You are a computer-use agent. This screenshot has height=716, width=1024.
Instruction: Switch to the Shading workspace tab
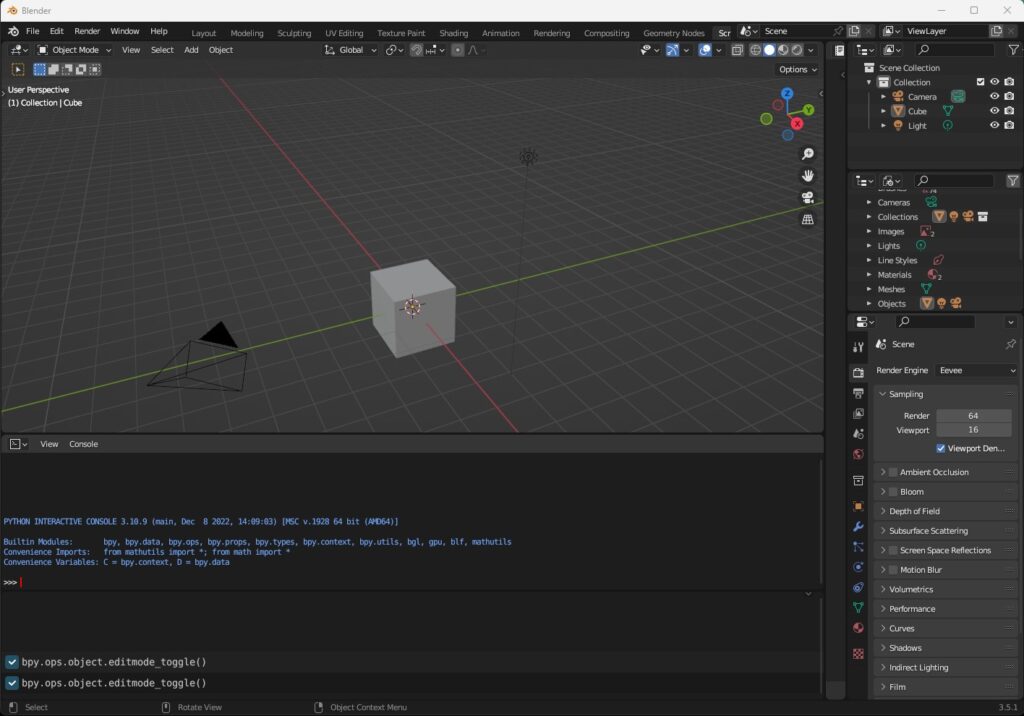[453, 33]
